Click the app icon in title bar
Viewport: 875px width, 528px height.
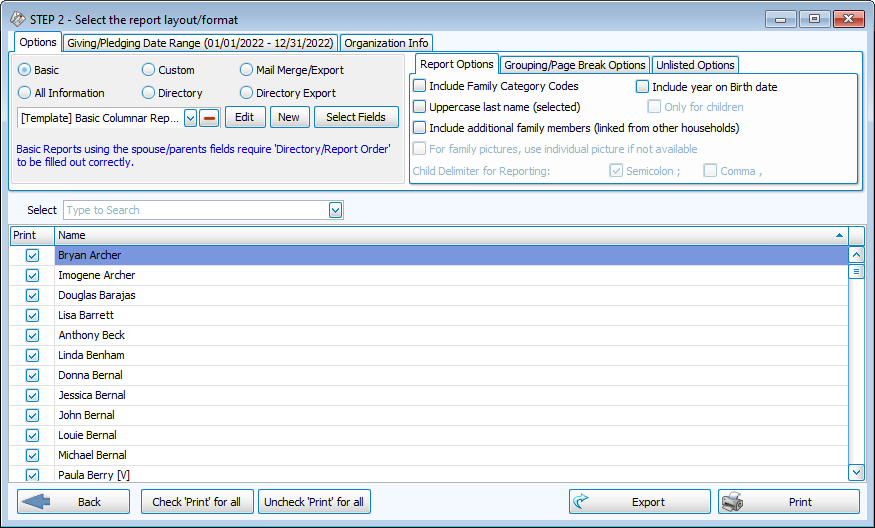[17, 19]
